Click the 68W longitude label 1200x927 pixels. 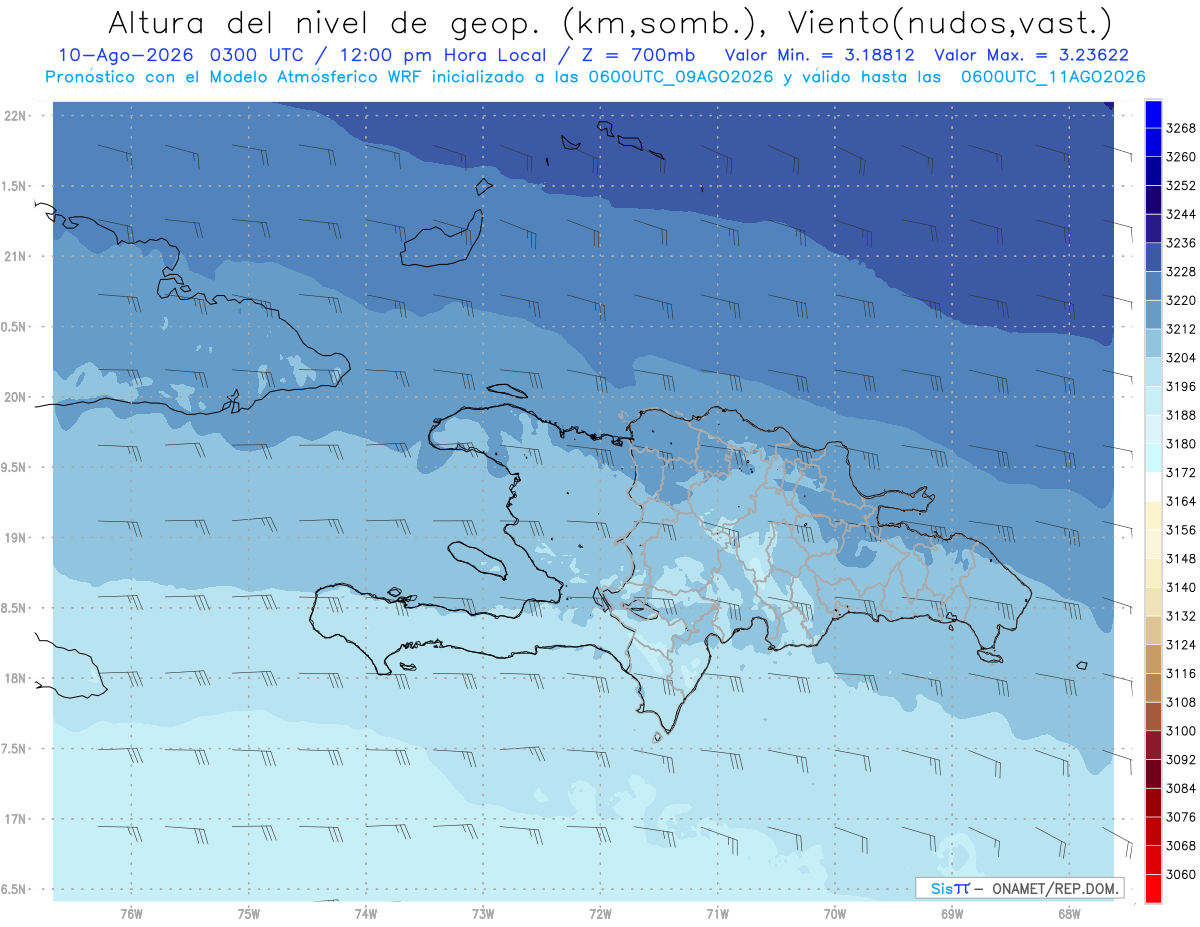(1069, 913)
